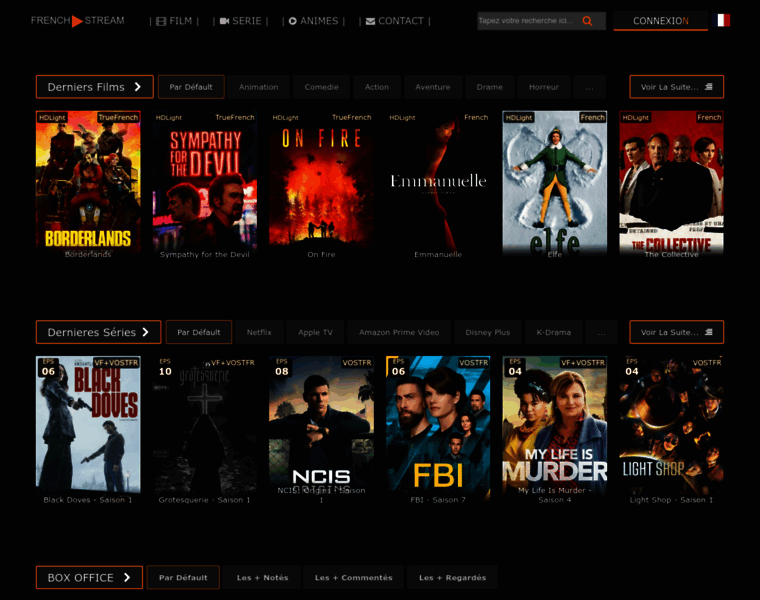The width and height of the screenshot is (760, 600).
Task: Focus the search input field
Action: click(x=528, y=21)
